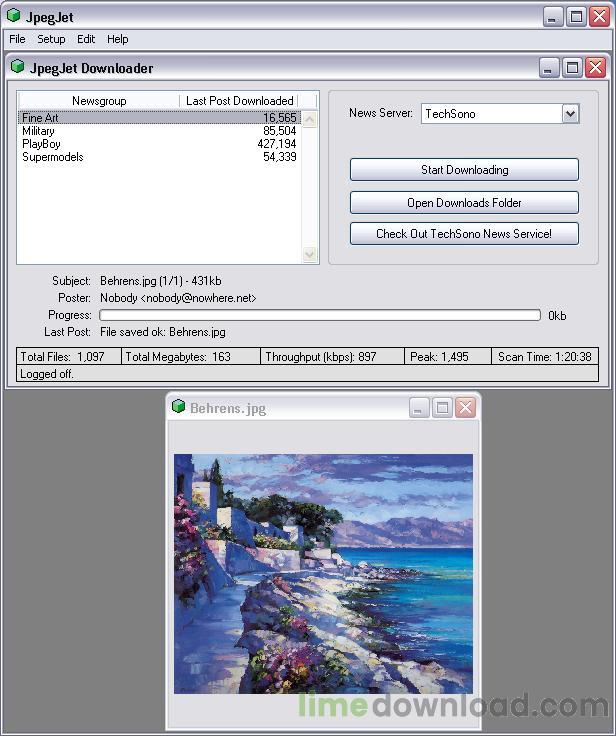Click the newsgroup list scroll down arrow
Screen dimensions: 616x736
pyautogui.click(x=309, y=254)
